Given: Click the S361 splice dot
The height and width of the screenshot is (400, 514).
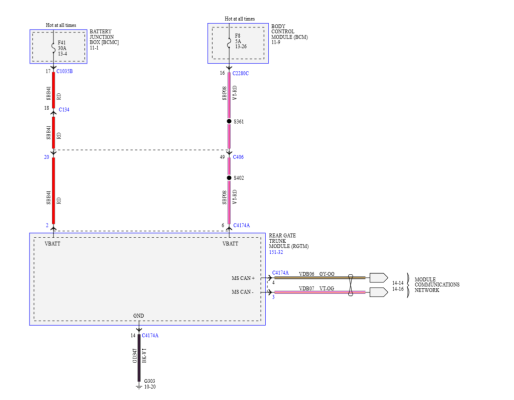Looking at the screenshot, I should tap(229, 121).
